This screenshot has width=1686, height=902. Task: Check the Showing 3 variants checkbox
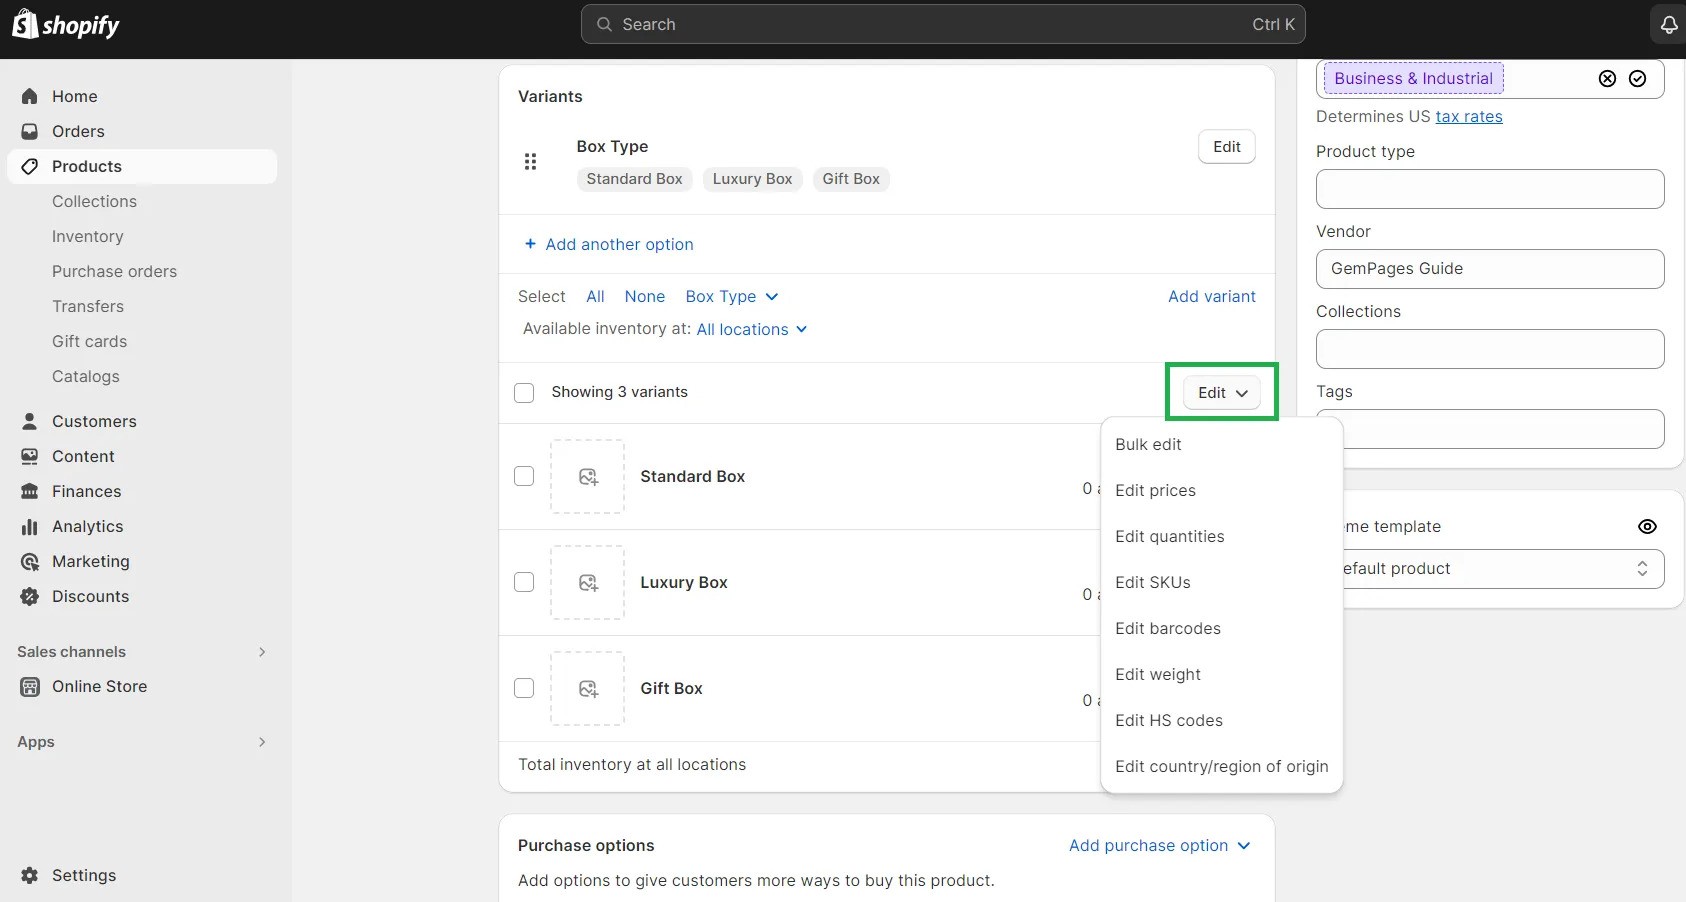(x=524, y=392)
